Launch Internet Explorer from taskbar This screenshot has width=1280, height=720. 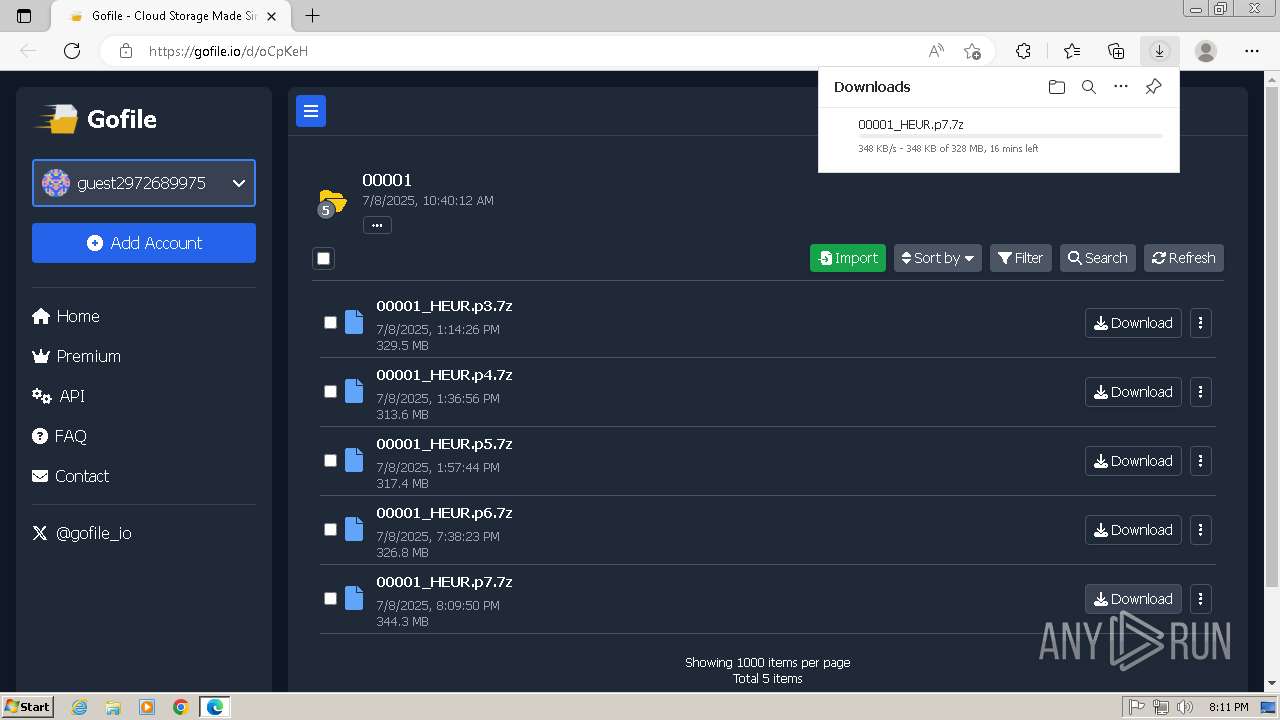[79, 707]
